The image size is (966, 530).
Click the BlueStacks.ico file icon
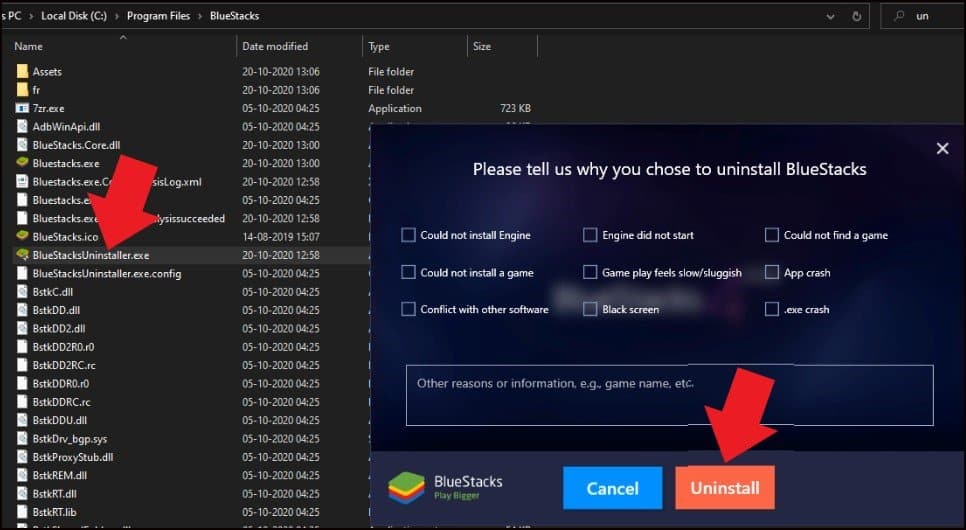coord(22,237)
